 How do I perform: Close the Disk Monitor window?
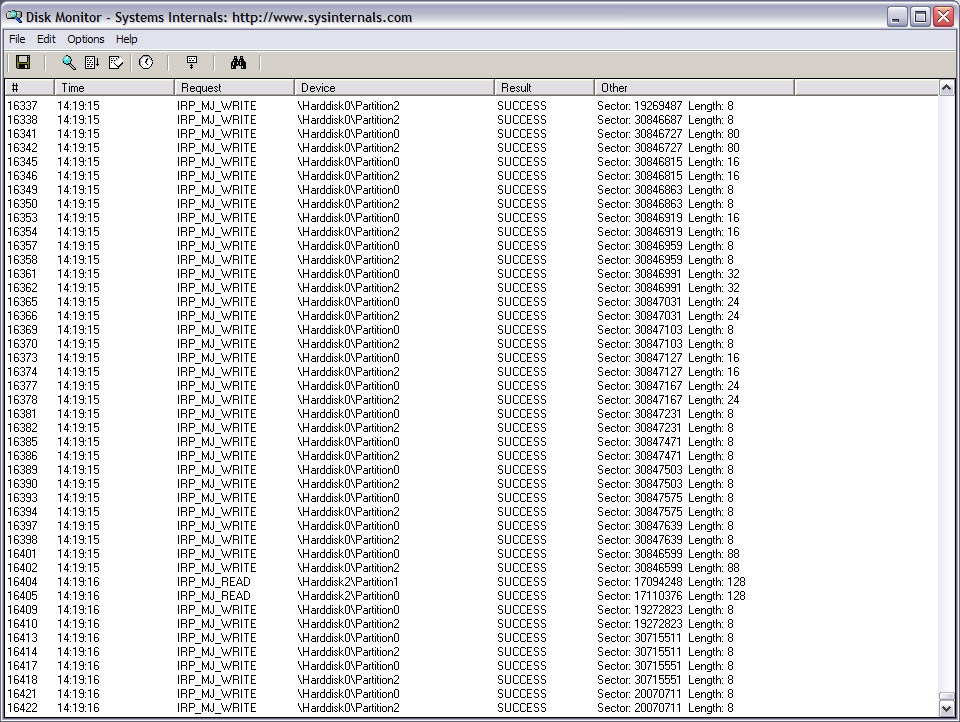[x=943, y=17]
